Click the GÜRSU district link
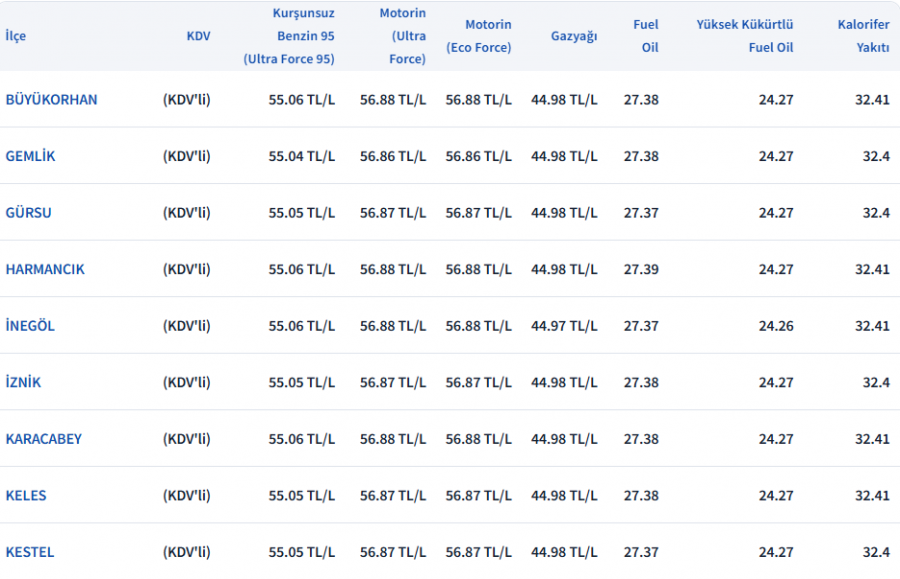Image resolution: width=900 pixels, height=579 pixels. coord(29,213)
